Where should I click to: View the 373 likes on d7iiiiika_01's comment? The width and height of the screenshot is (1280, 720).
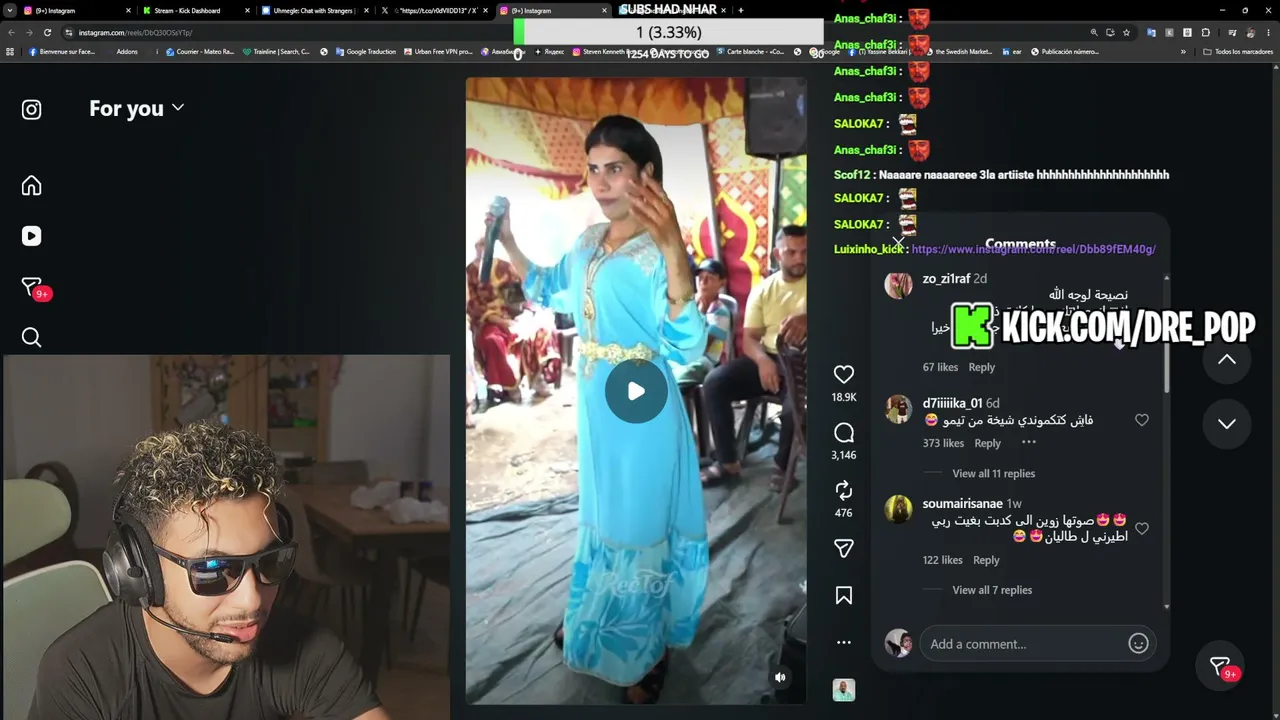[x=943, y=443]
